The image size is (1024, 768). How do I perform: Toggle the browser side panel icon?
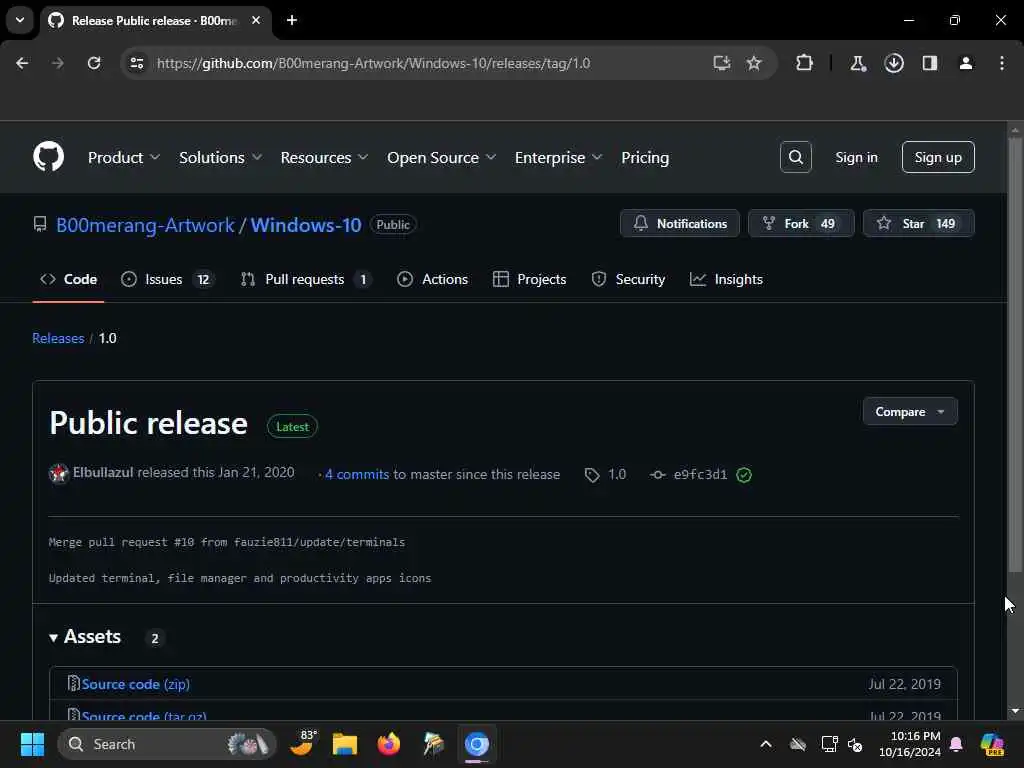pos(929,63)
